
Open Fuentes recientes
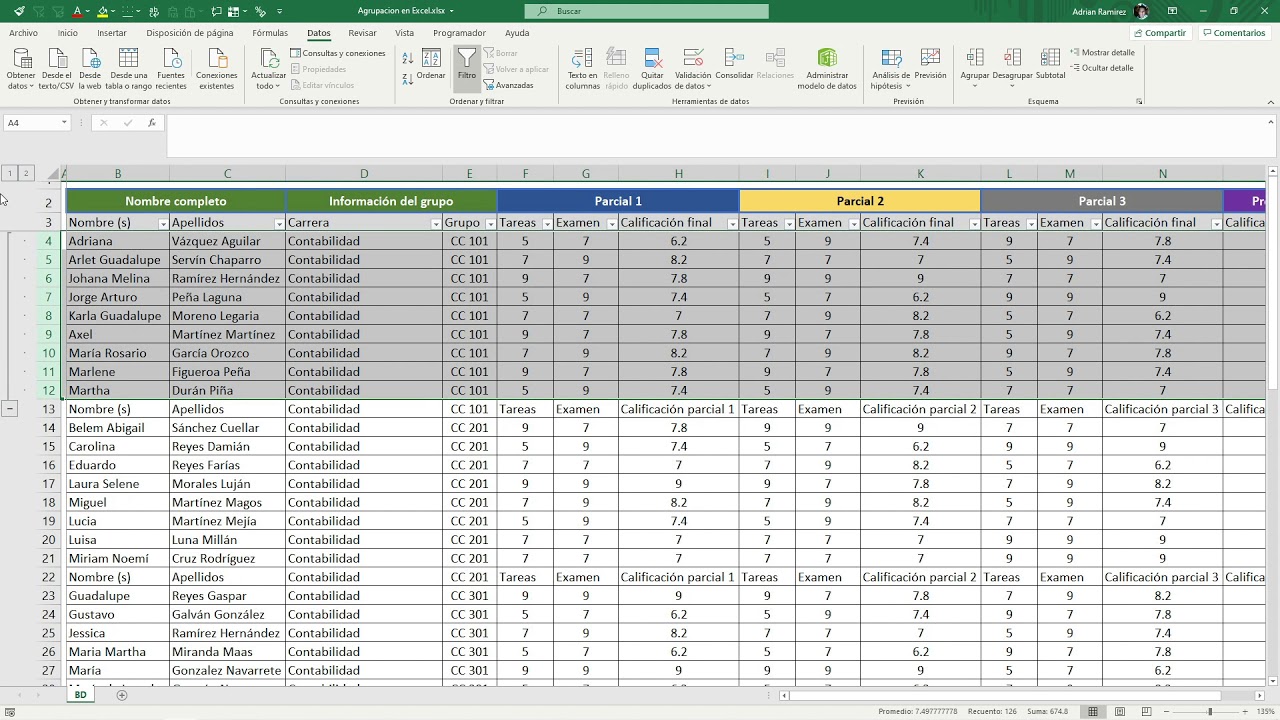[171, 68]
